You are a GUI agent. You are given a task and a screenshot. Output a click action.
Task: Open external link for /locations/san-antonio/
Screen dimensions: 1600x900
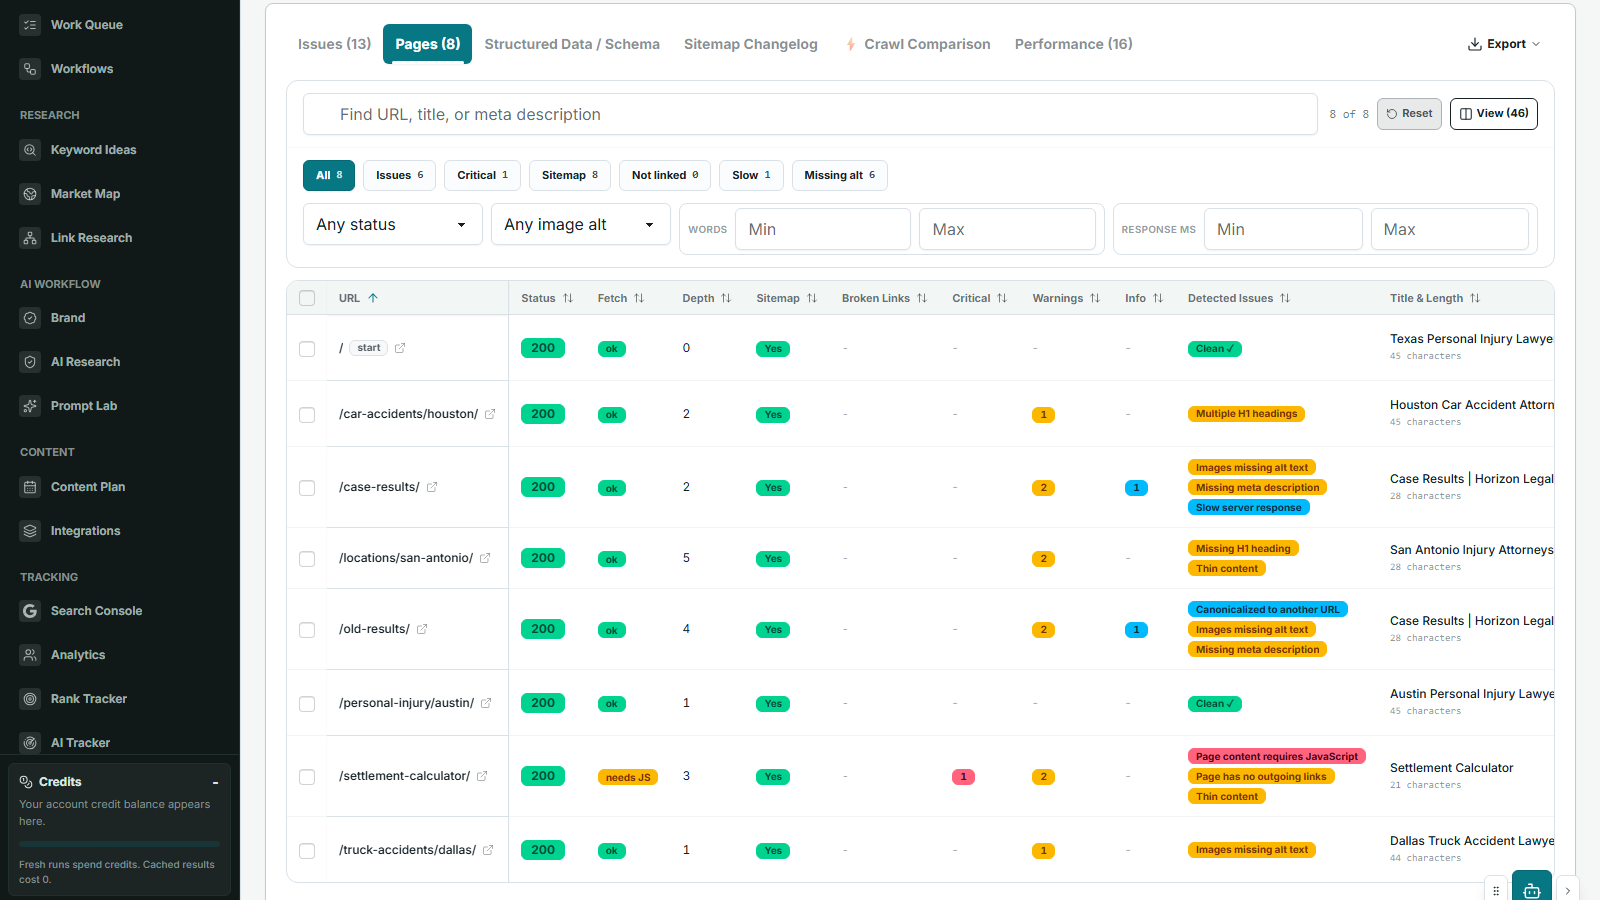(485, 558)
